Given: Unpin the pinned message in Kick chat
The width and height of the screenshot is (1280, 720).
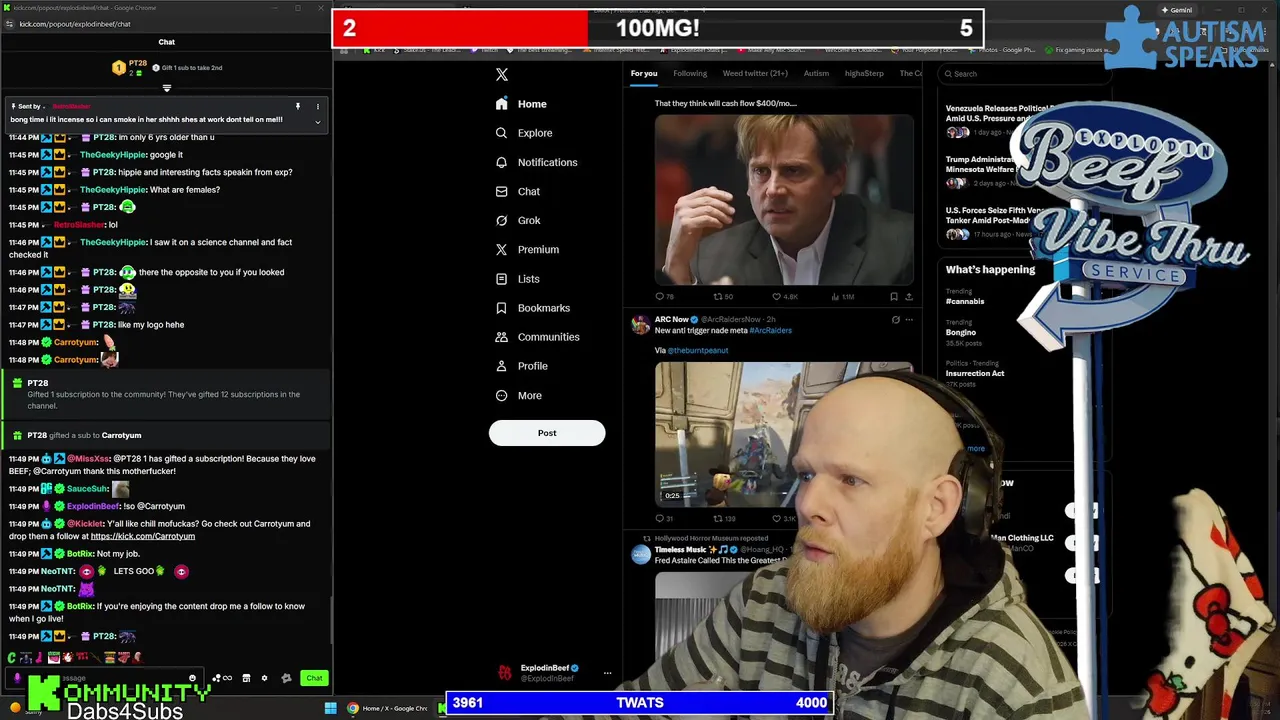Looking at the screenshot, I should pyautogui.click(x=297, y=106).
